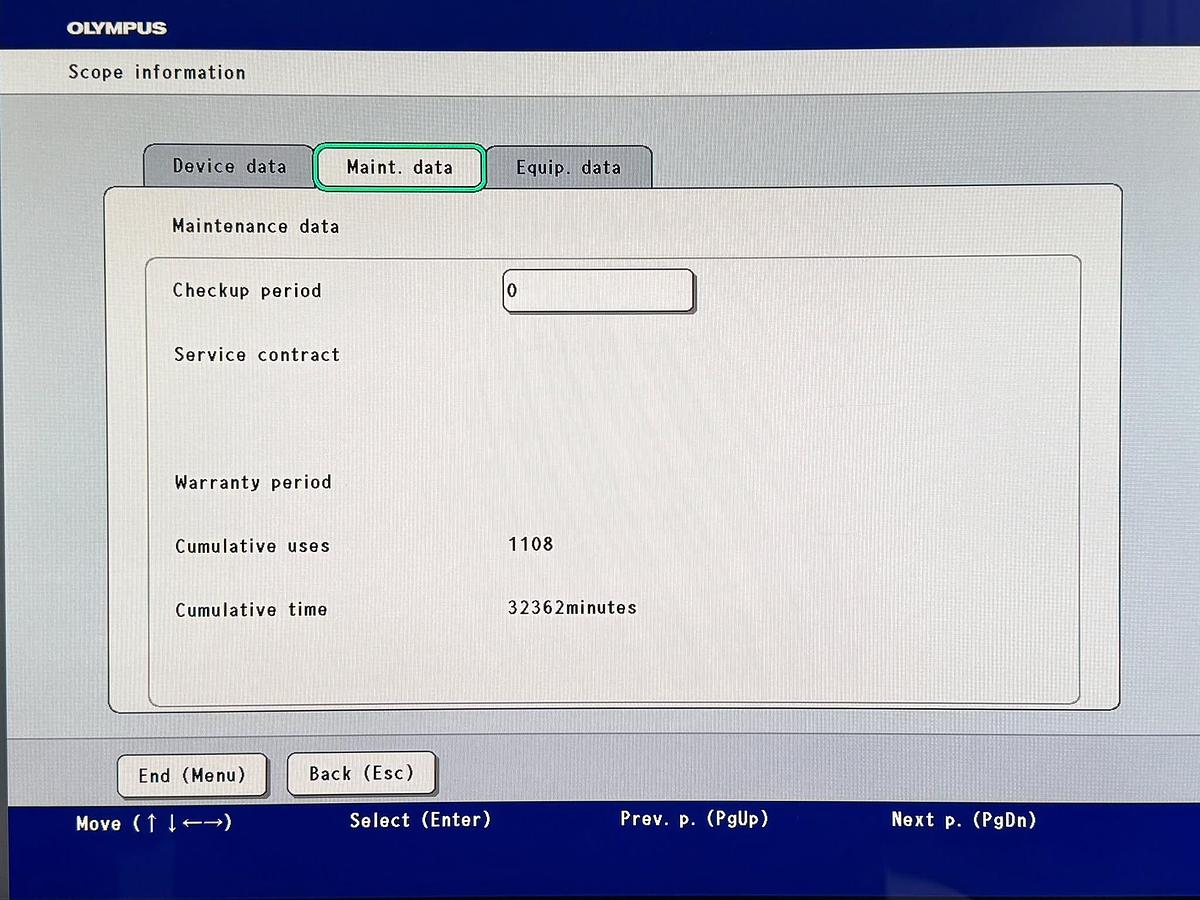The height and width of the screenshot is (900, 1200).
Task: Click the Service contract label
Action: pyautogui.click(x=257, y=354)
